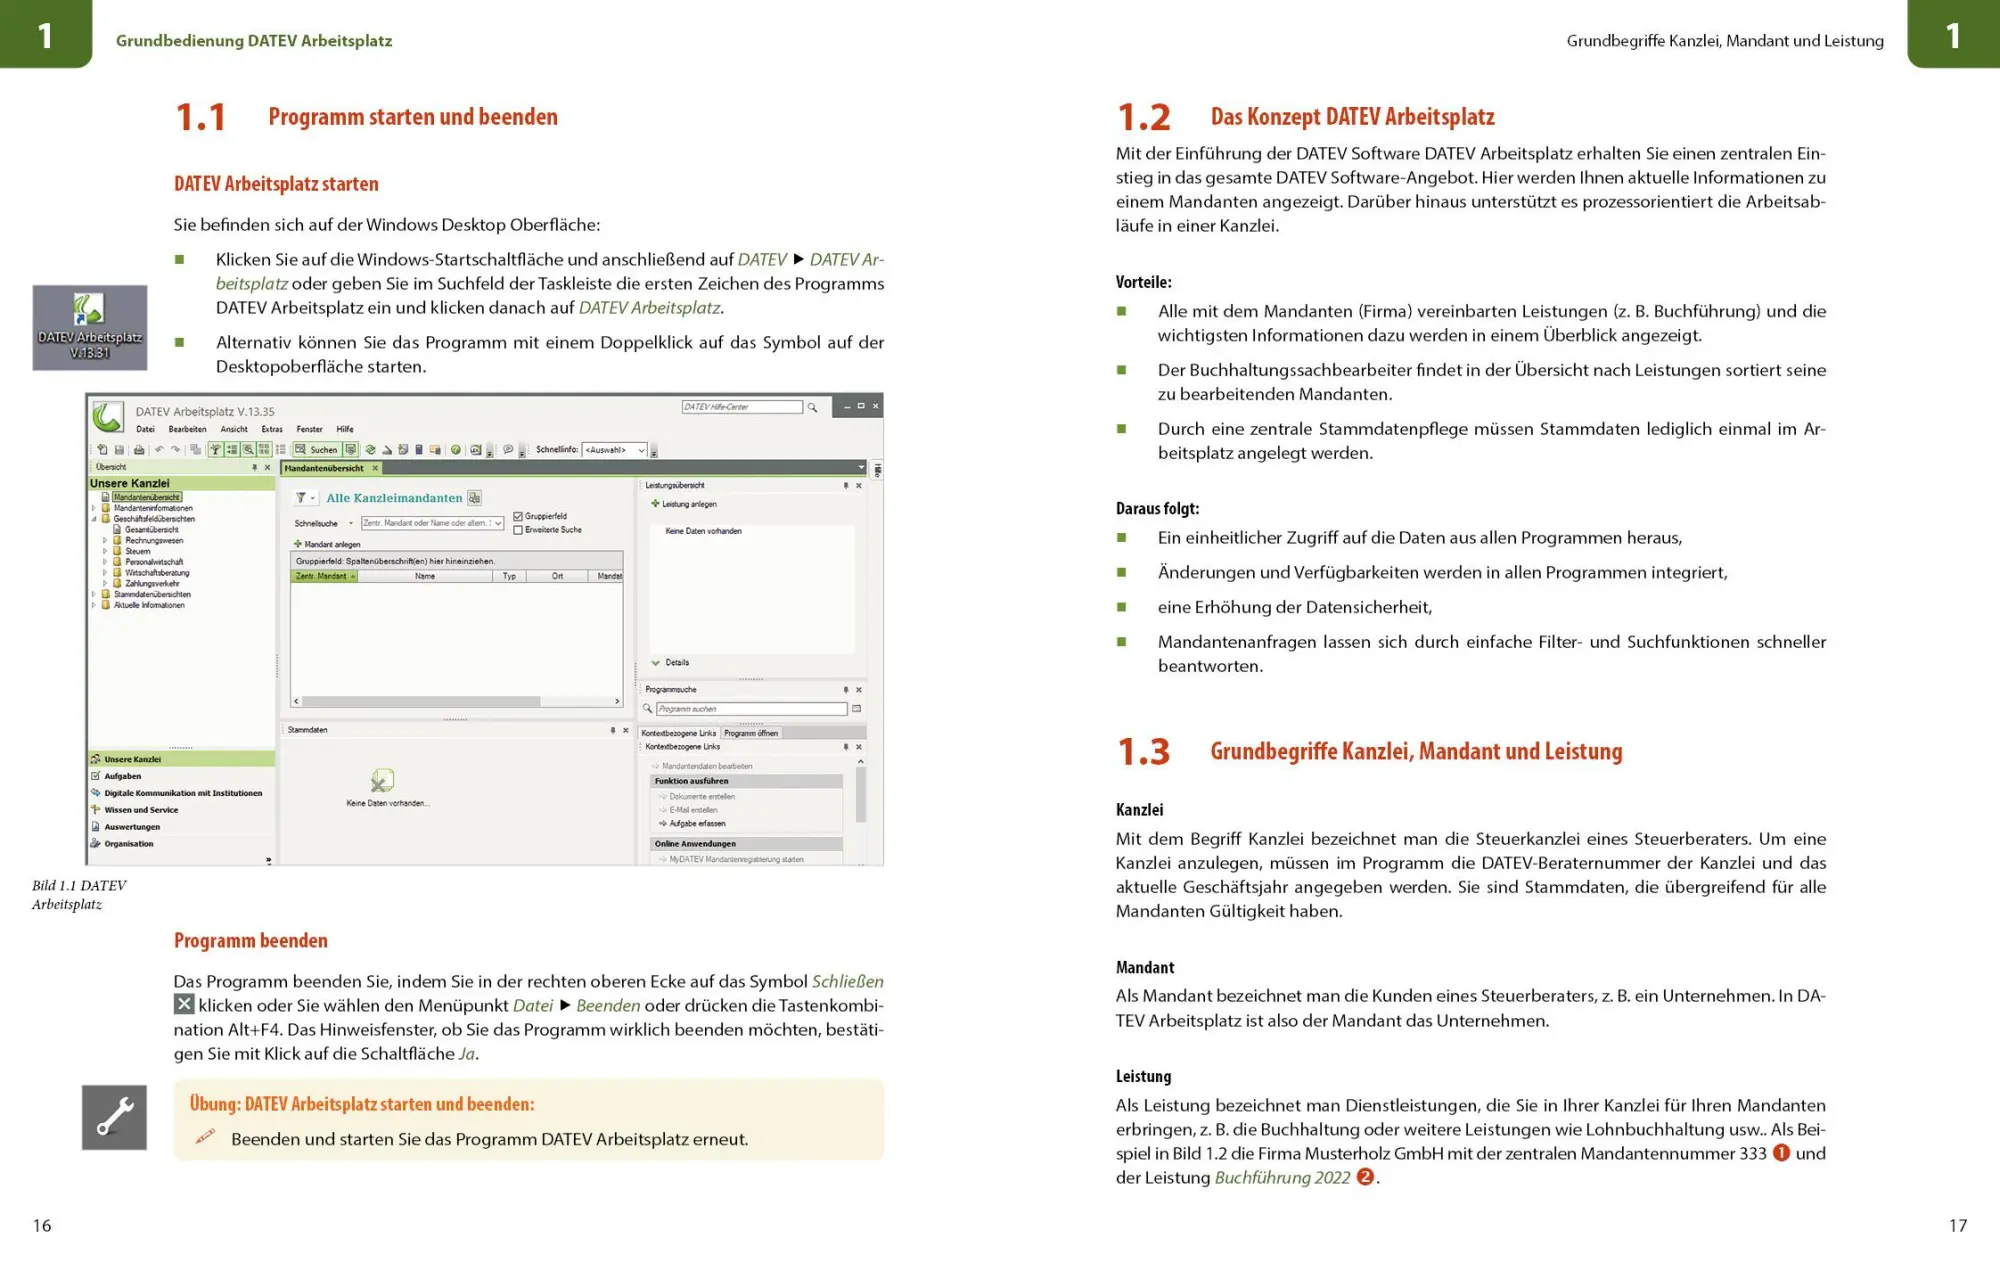Click the speech bubble toolbar icon
This screenshot has width=2000, height=1263.
coord(508,449)
